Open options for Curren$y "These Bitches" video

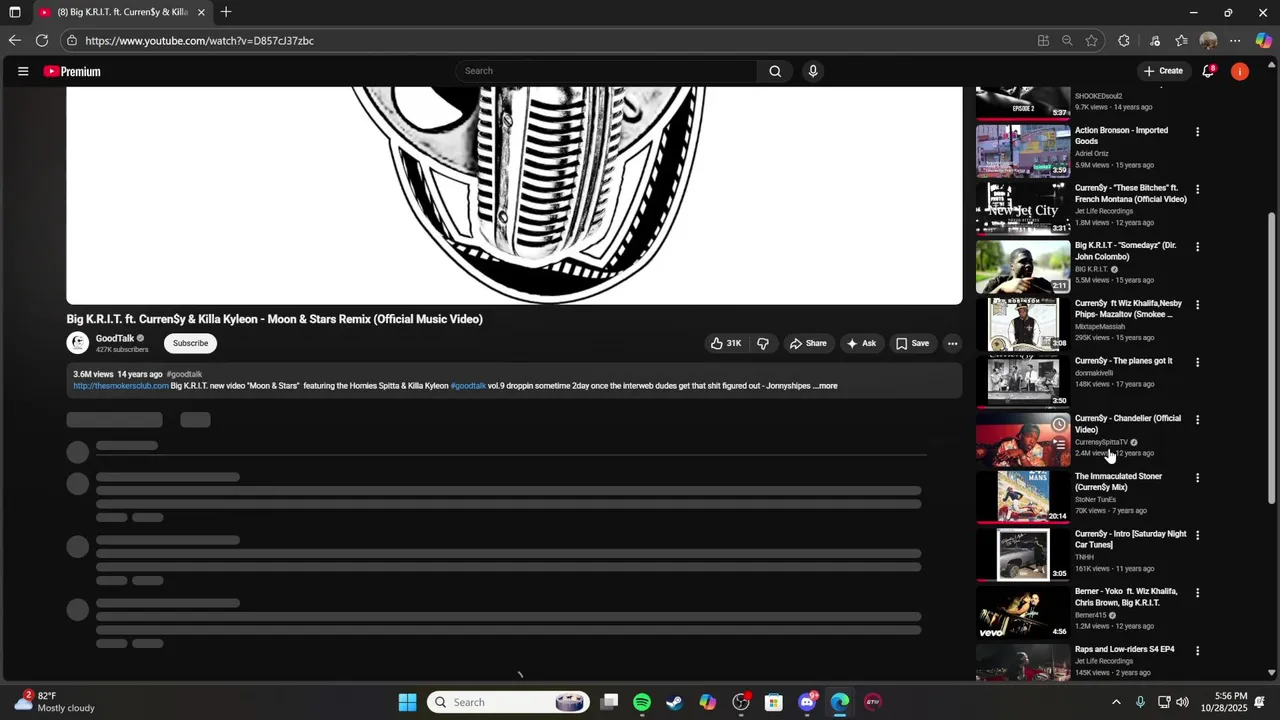click(x=1197, y=189)
